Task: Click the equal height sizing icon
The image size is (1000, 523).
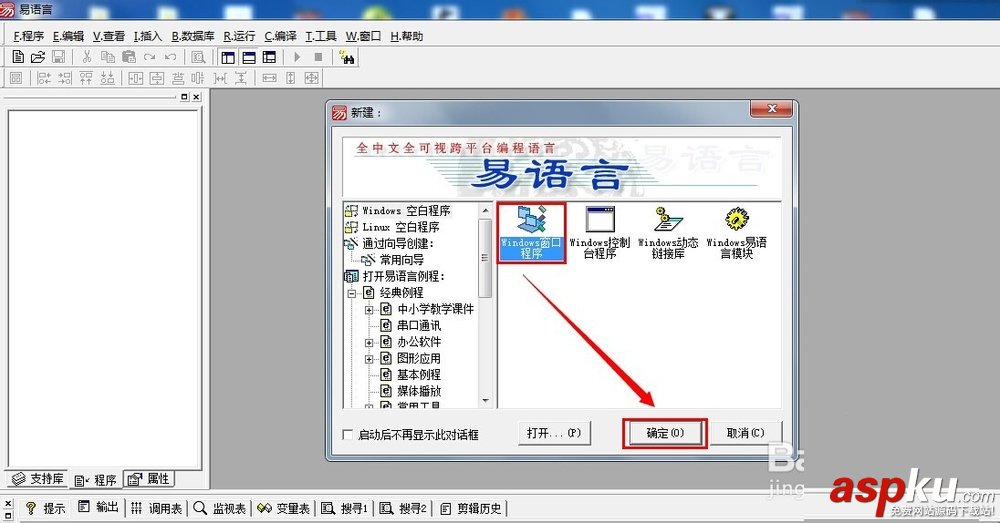Action: [x=290, y=78]
